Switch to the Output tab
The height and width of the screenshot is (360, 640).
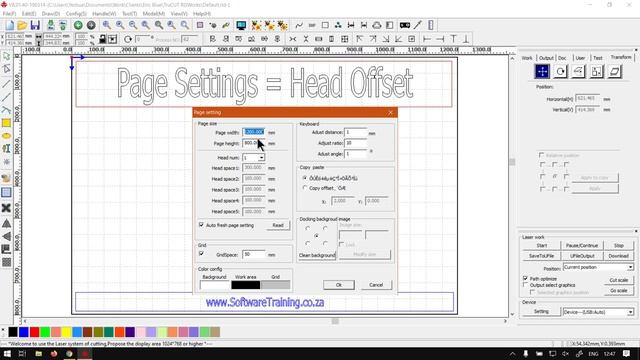pos(546,58)
